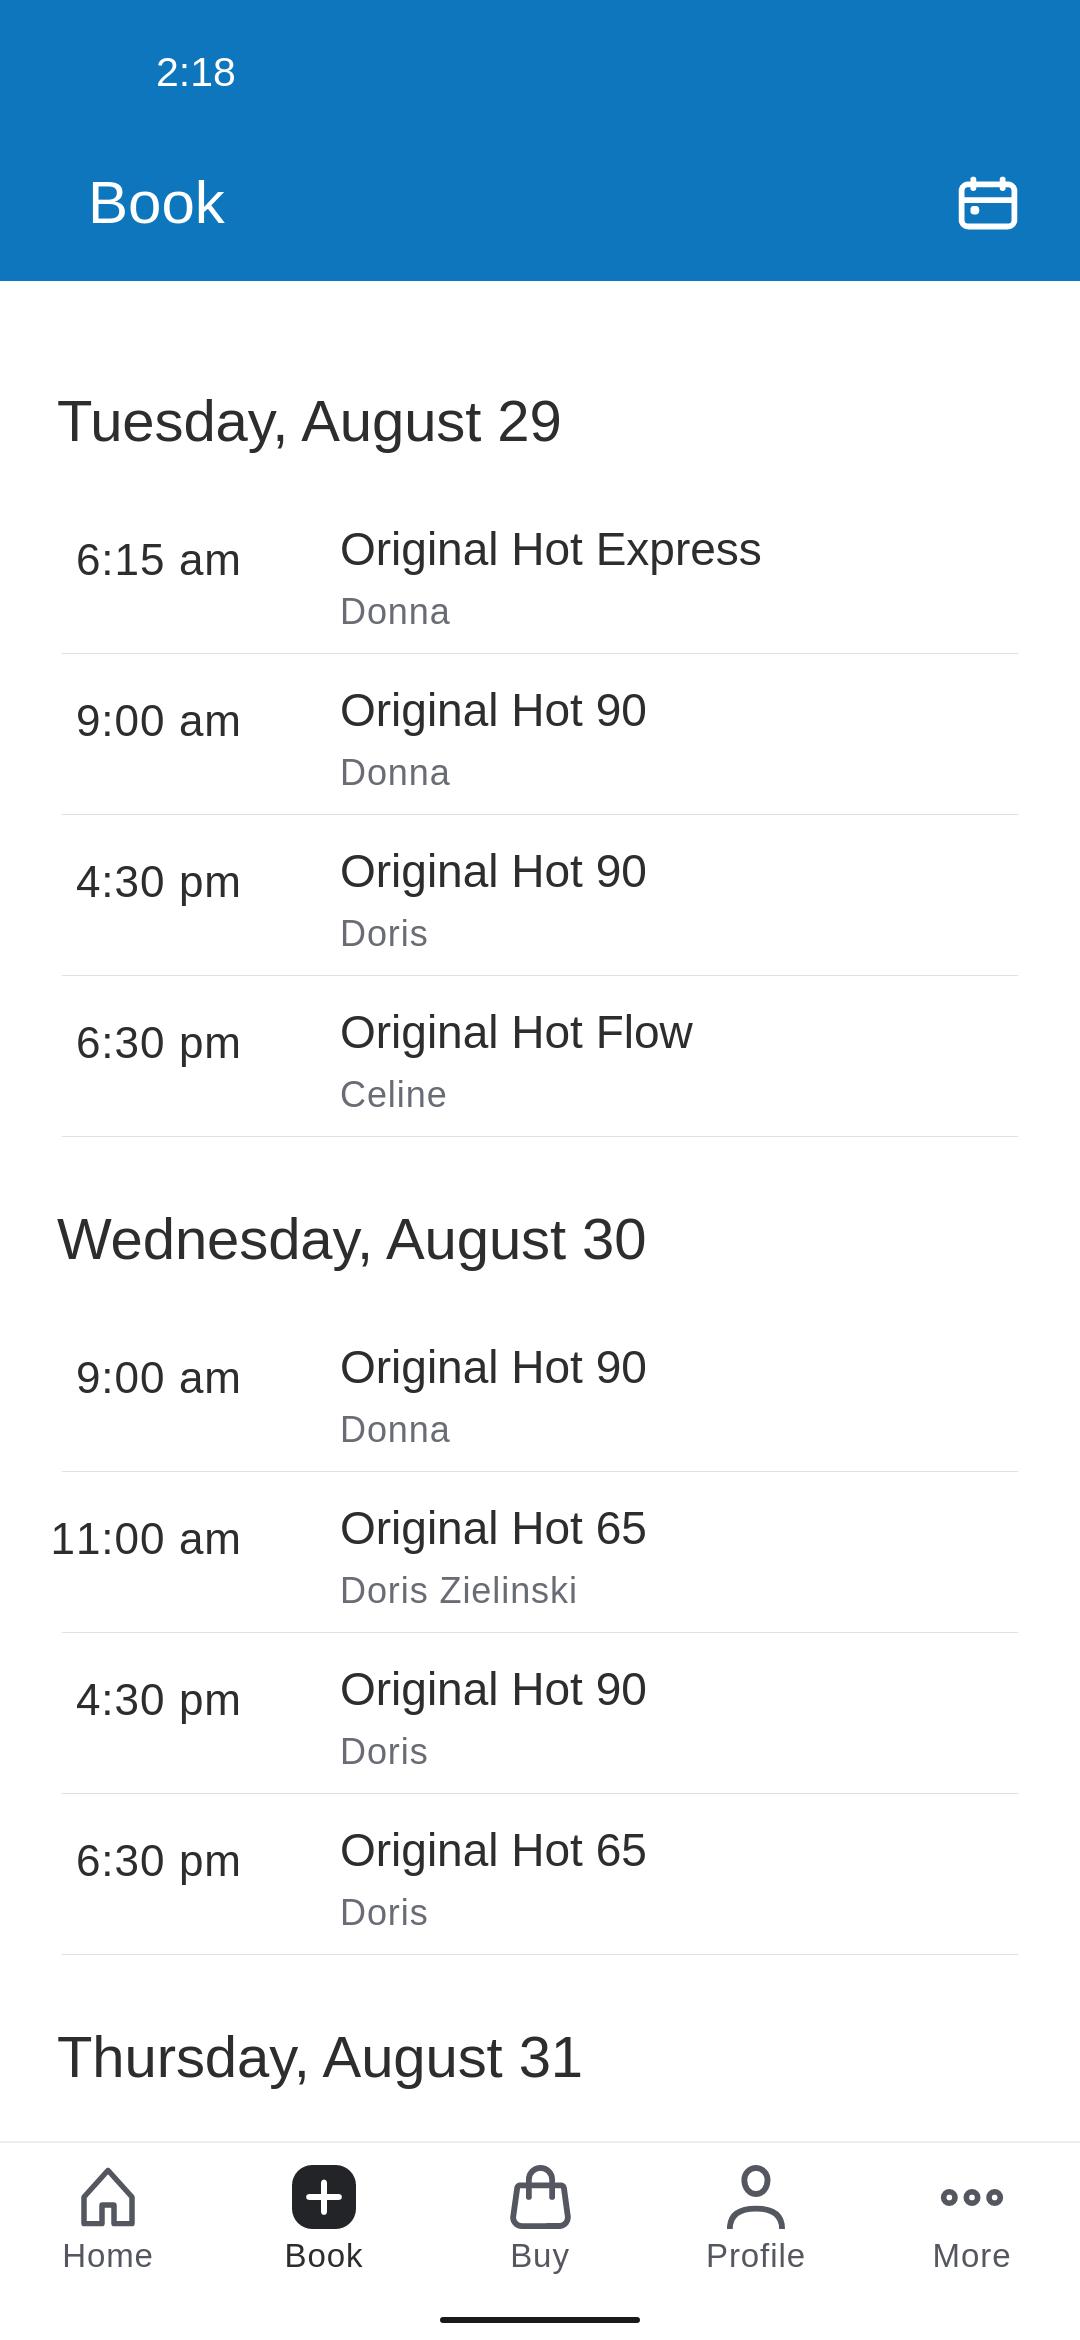The width and height of the screenshot is (1080, 2340).
Task: Tap the Book page title
Action: coord(157,203)
